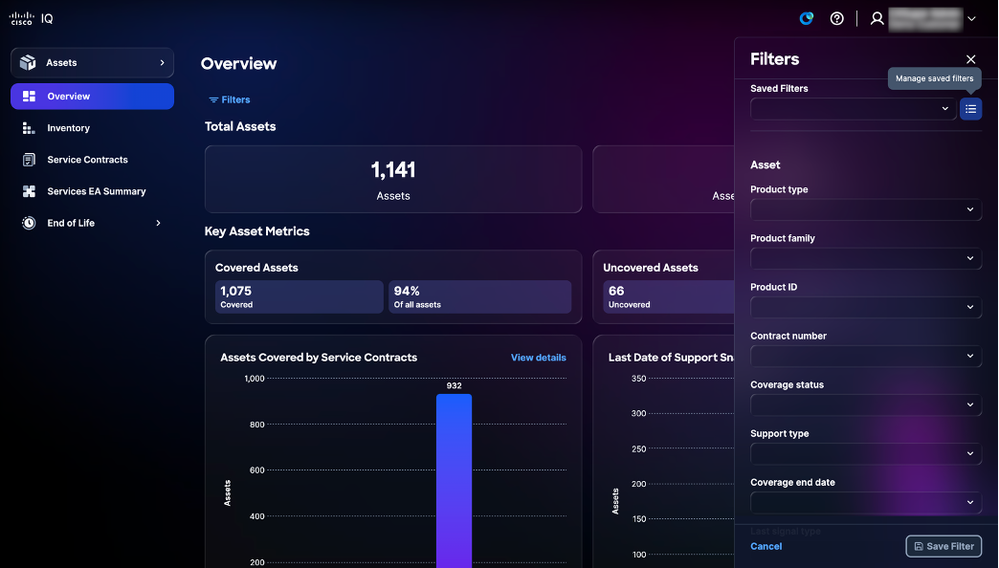Click the Covered Assets card title

pos(257,268)
